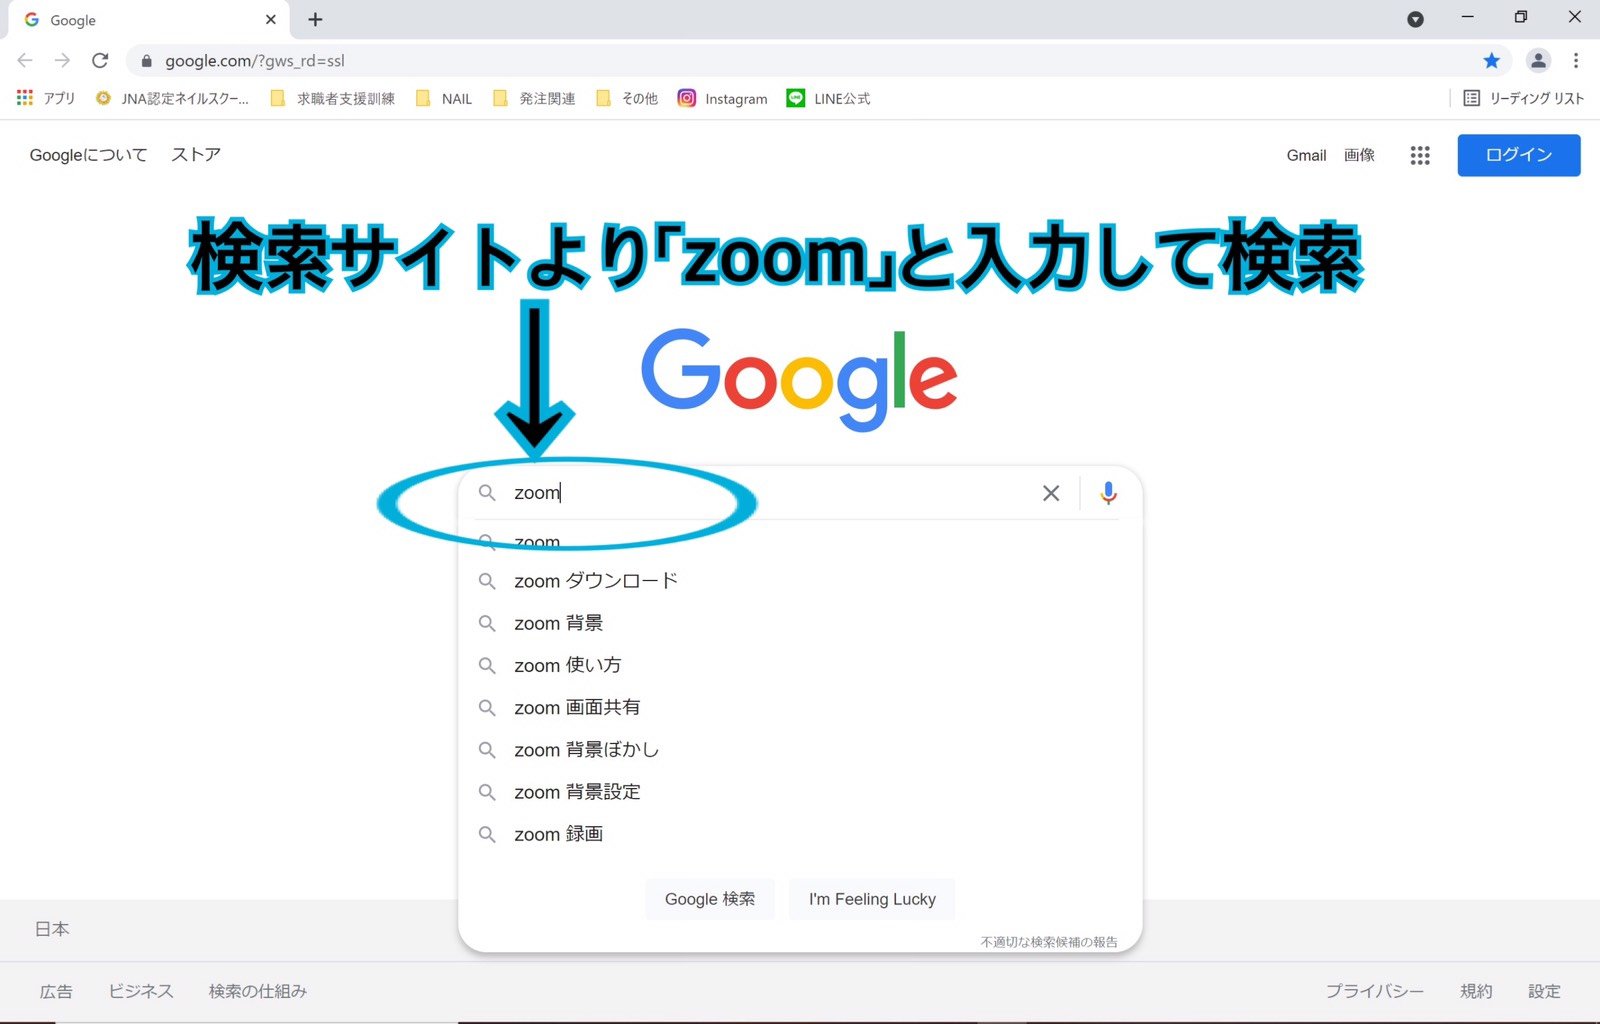Image resolution: width=1600 pixels, height=1024 pixels.
Task: Open Gmail from the header
Action: click(1306, 155)
